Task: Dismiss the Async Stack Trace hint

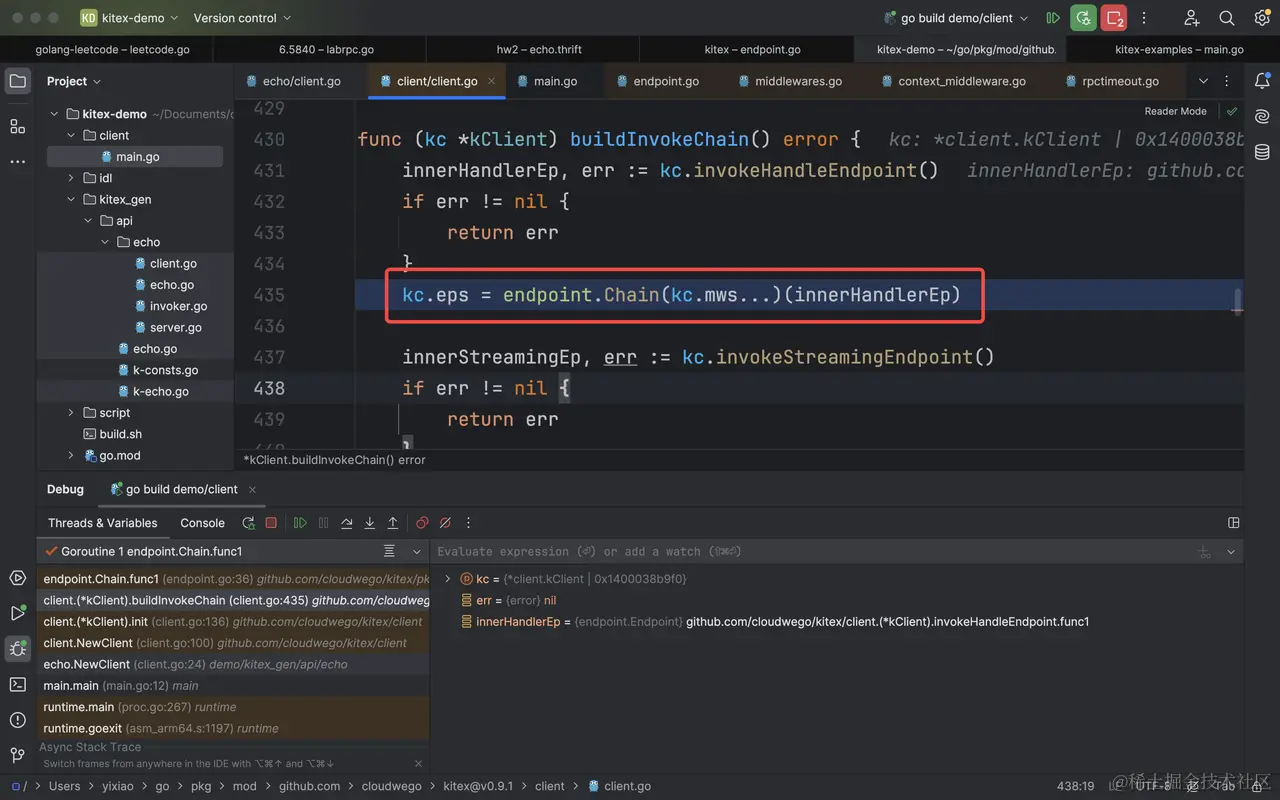Action: point(418,764)
